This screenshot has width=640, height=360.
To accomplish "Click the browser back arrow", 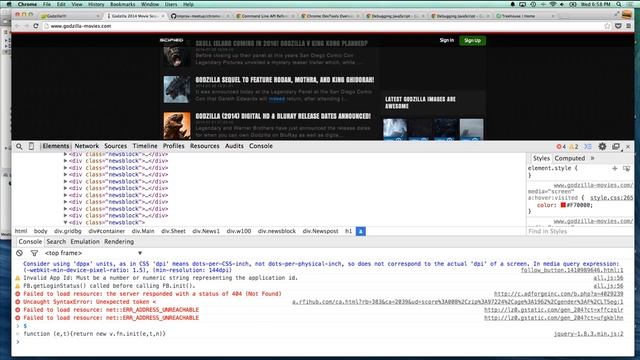I will pos(17,26).
